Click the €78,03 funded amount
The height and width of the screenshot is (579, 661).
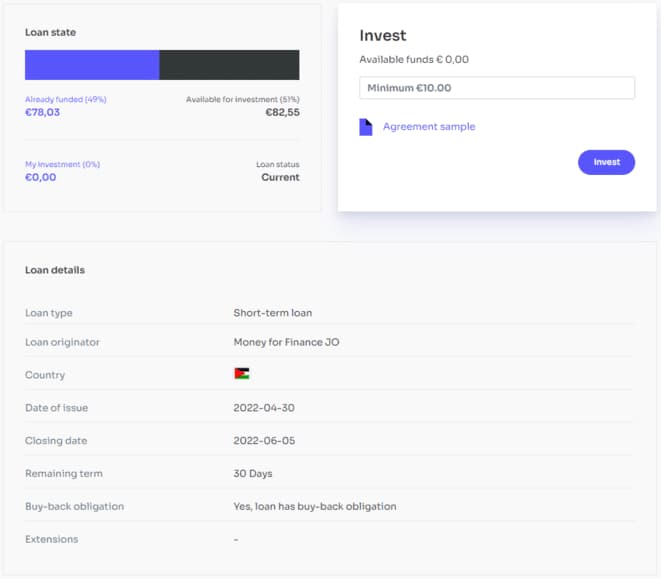pyautogui.click(x=43, y=112)
